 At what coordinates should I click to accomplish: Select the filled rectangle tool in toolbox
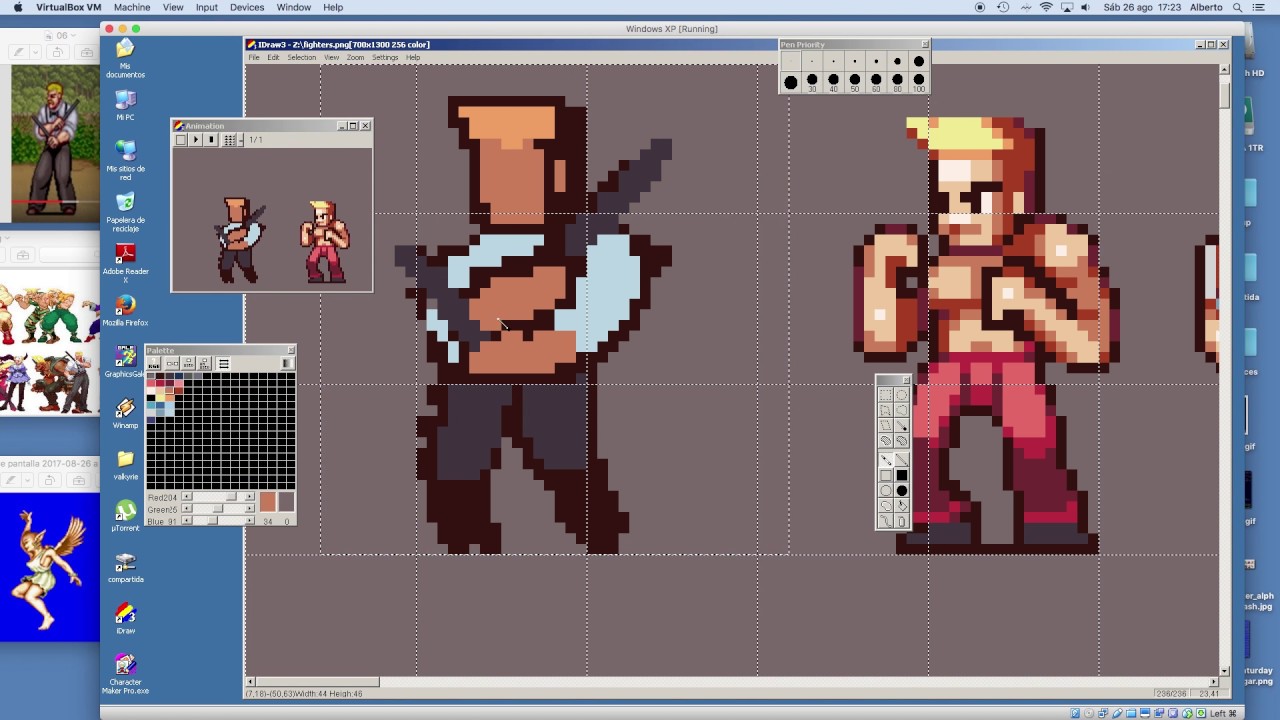click(x=902, y=474)
